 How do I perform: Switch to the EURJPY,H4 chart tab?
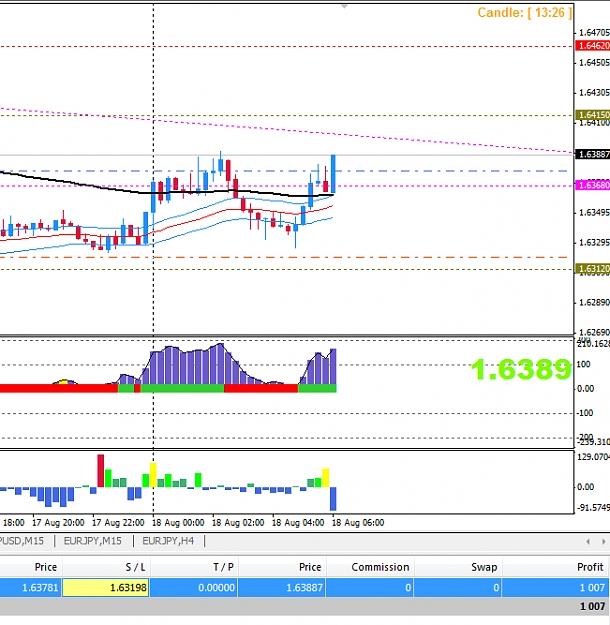168,541
